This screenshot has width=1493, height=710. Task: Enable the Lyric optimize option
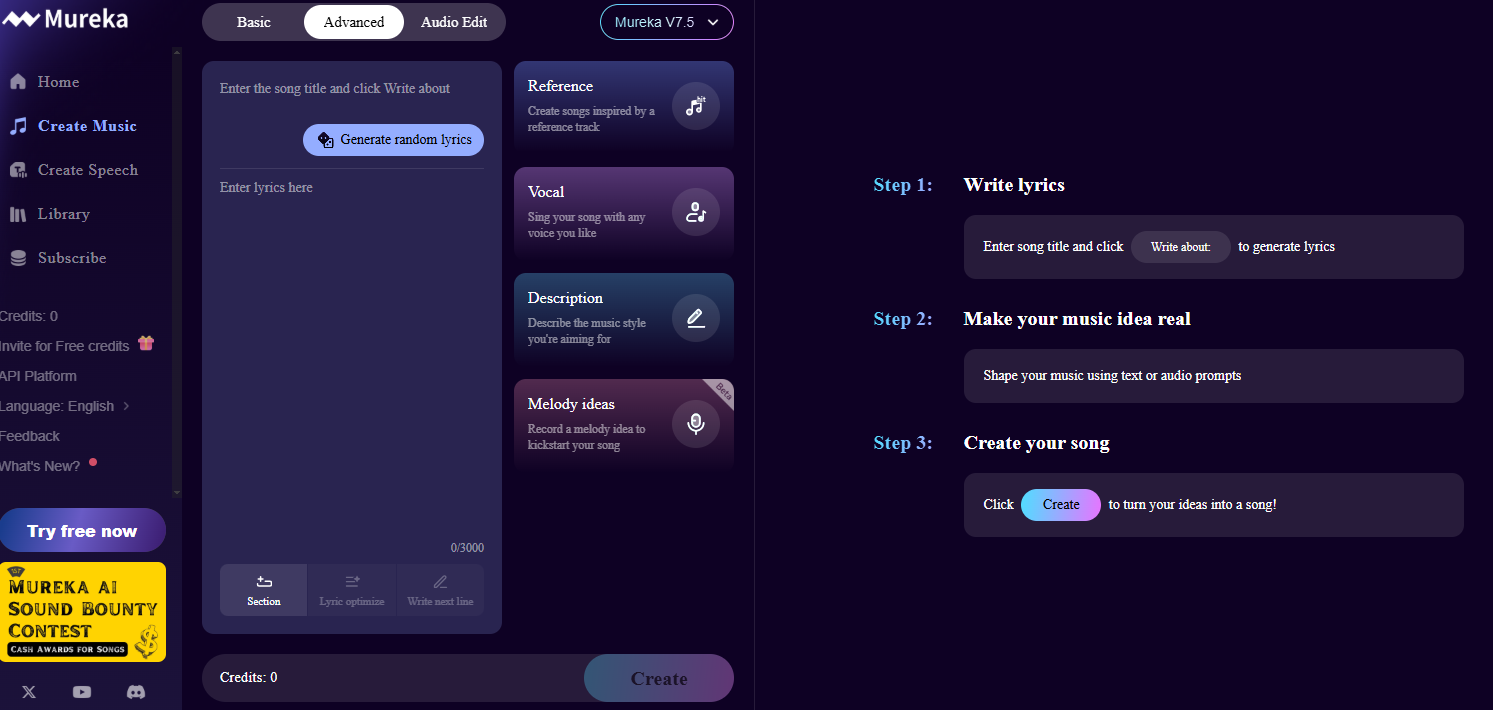pos(351,589)
